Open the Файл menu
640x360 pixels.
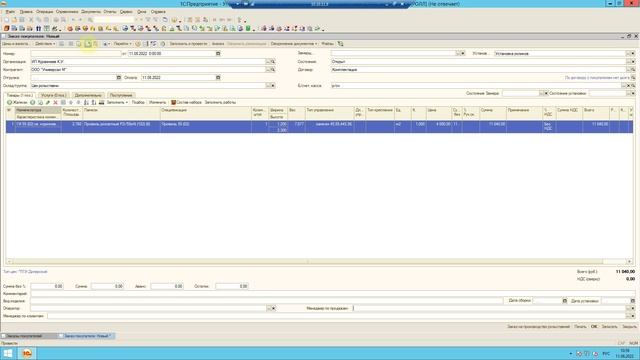tap(10, 12)
